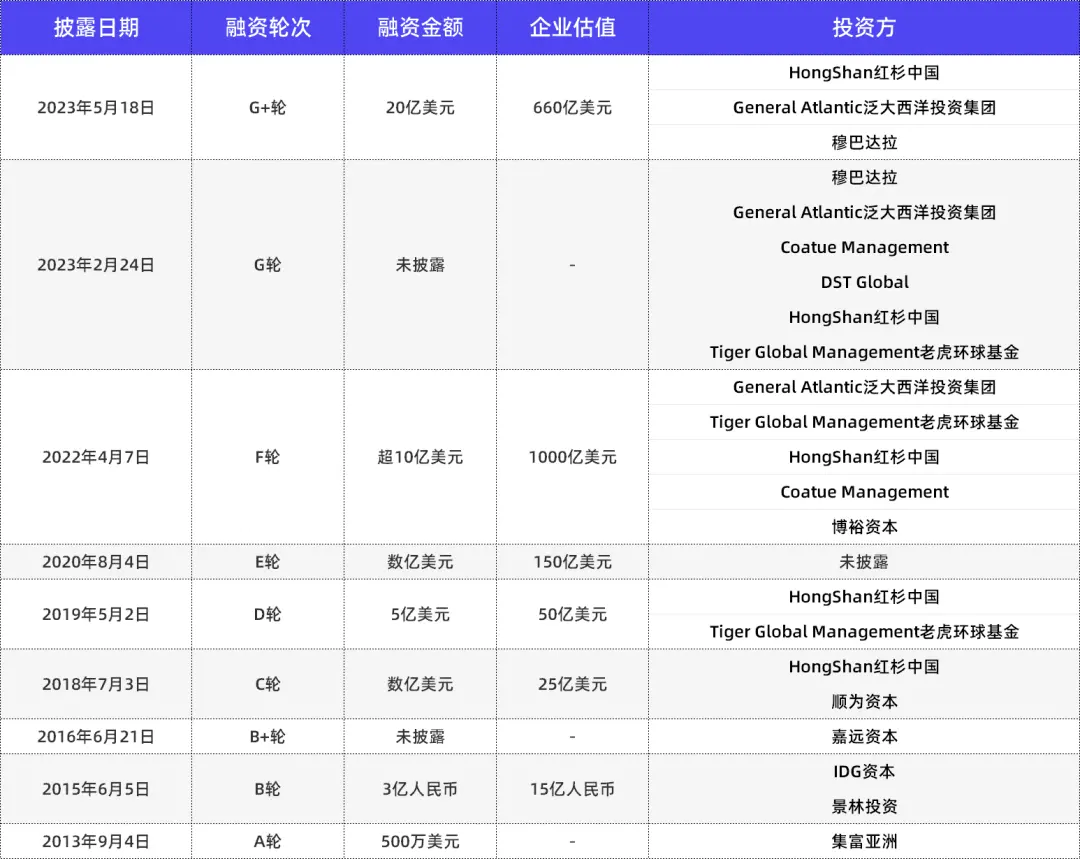Select the HongShan红杉中国 investor entry
The image size is (1080, 859).
pyautogui.click(x=864, y=72)
